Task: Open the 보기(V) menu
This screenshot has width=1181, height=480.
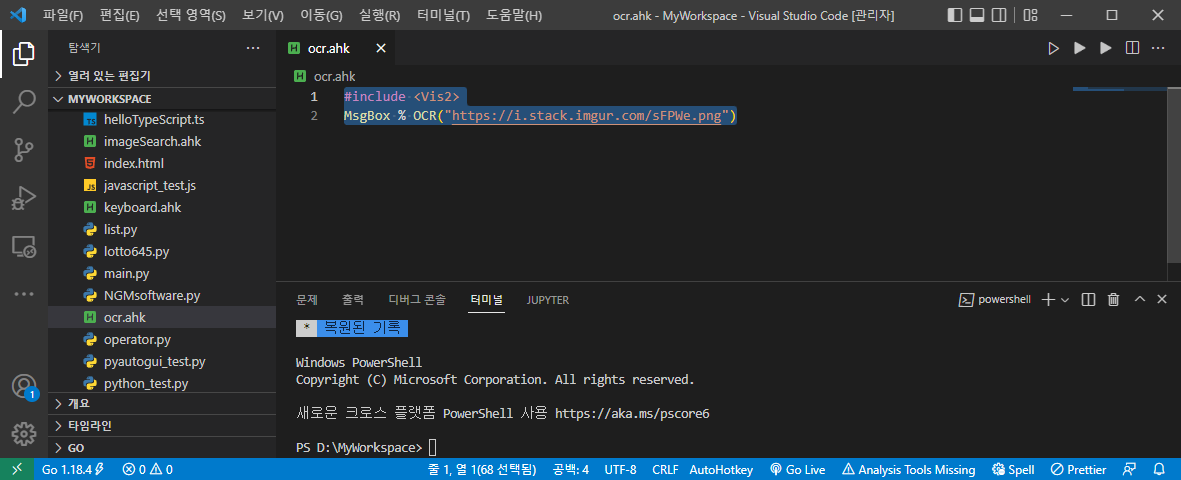Action: pos(264,15)
